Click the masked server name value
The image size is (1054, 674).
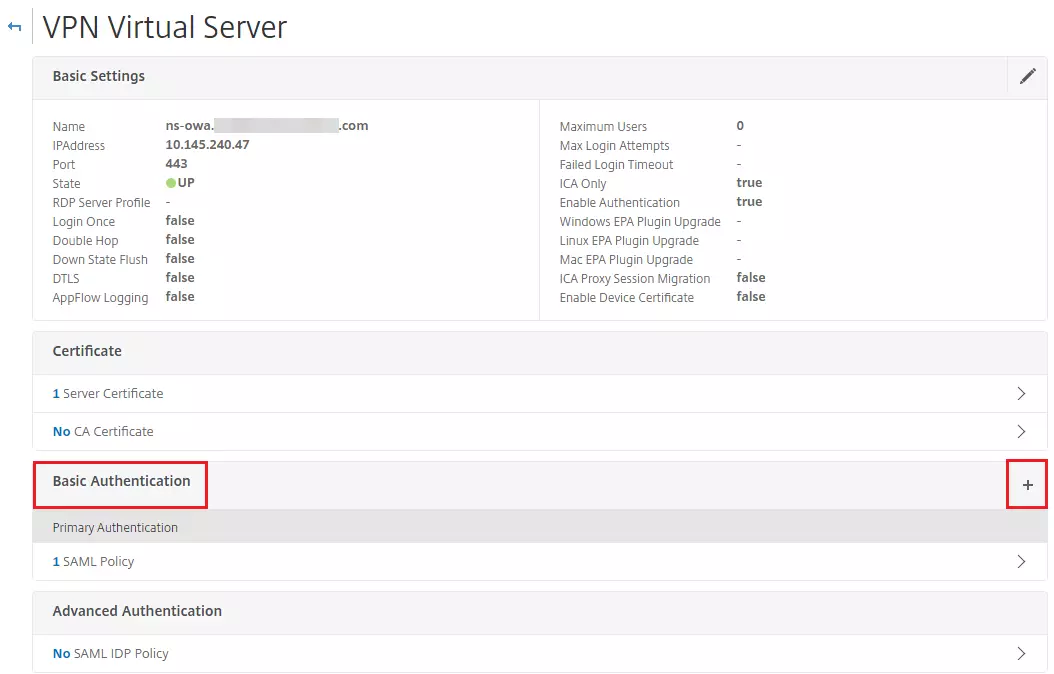click(x=267, y=125)
